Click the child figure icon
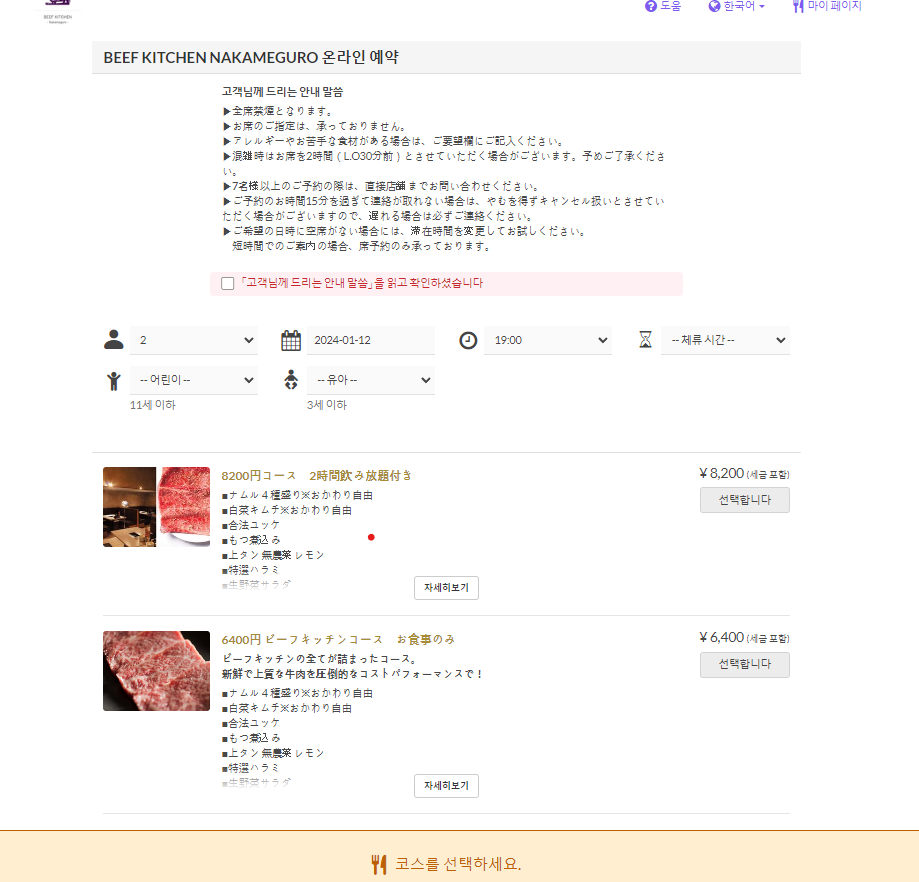The height and width of the screenshot is (882, 919). pos(114,381)
